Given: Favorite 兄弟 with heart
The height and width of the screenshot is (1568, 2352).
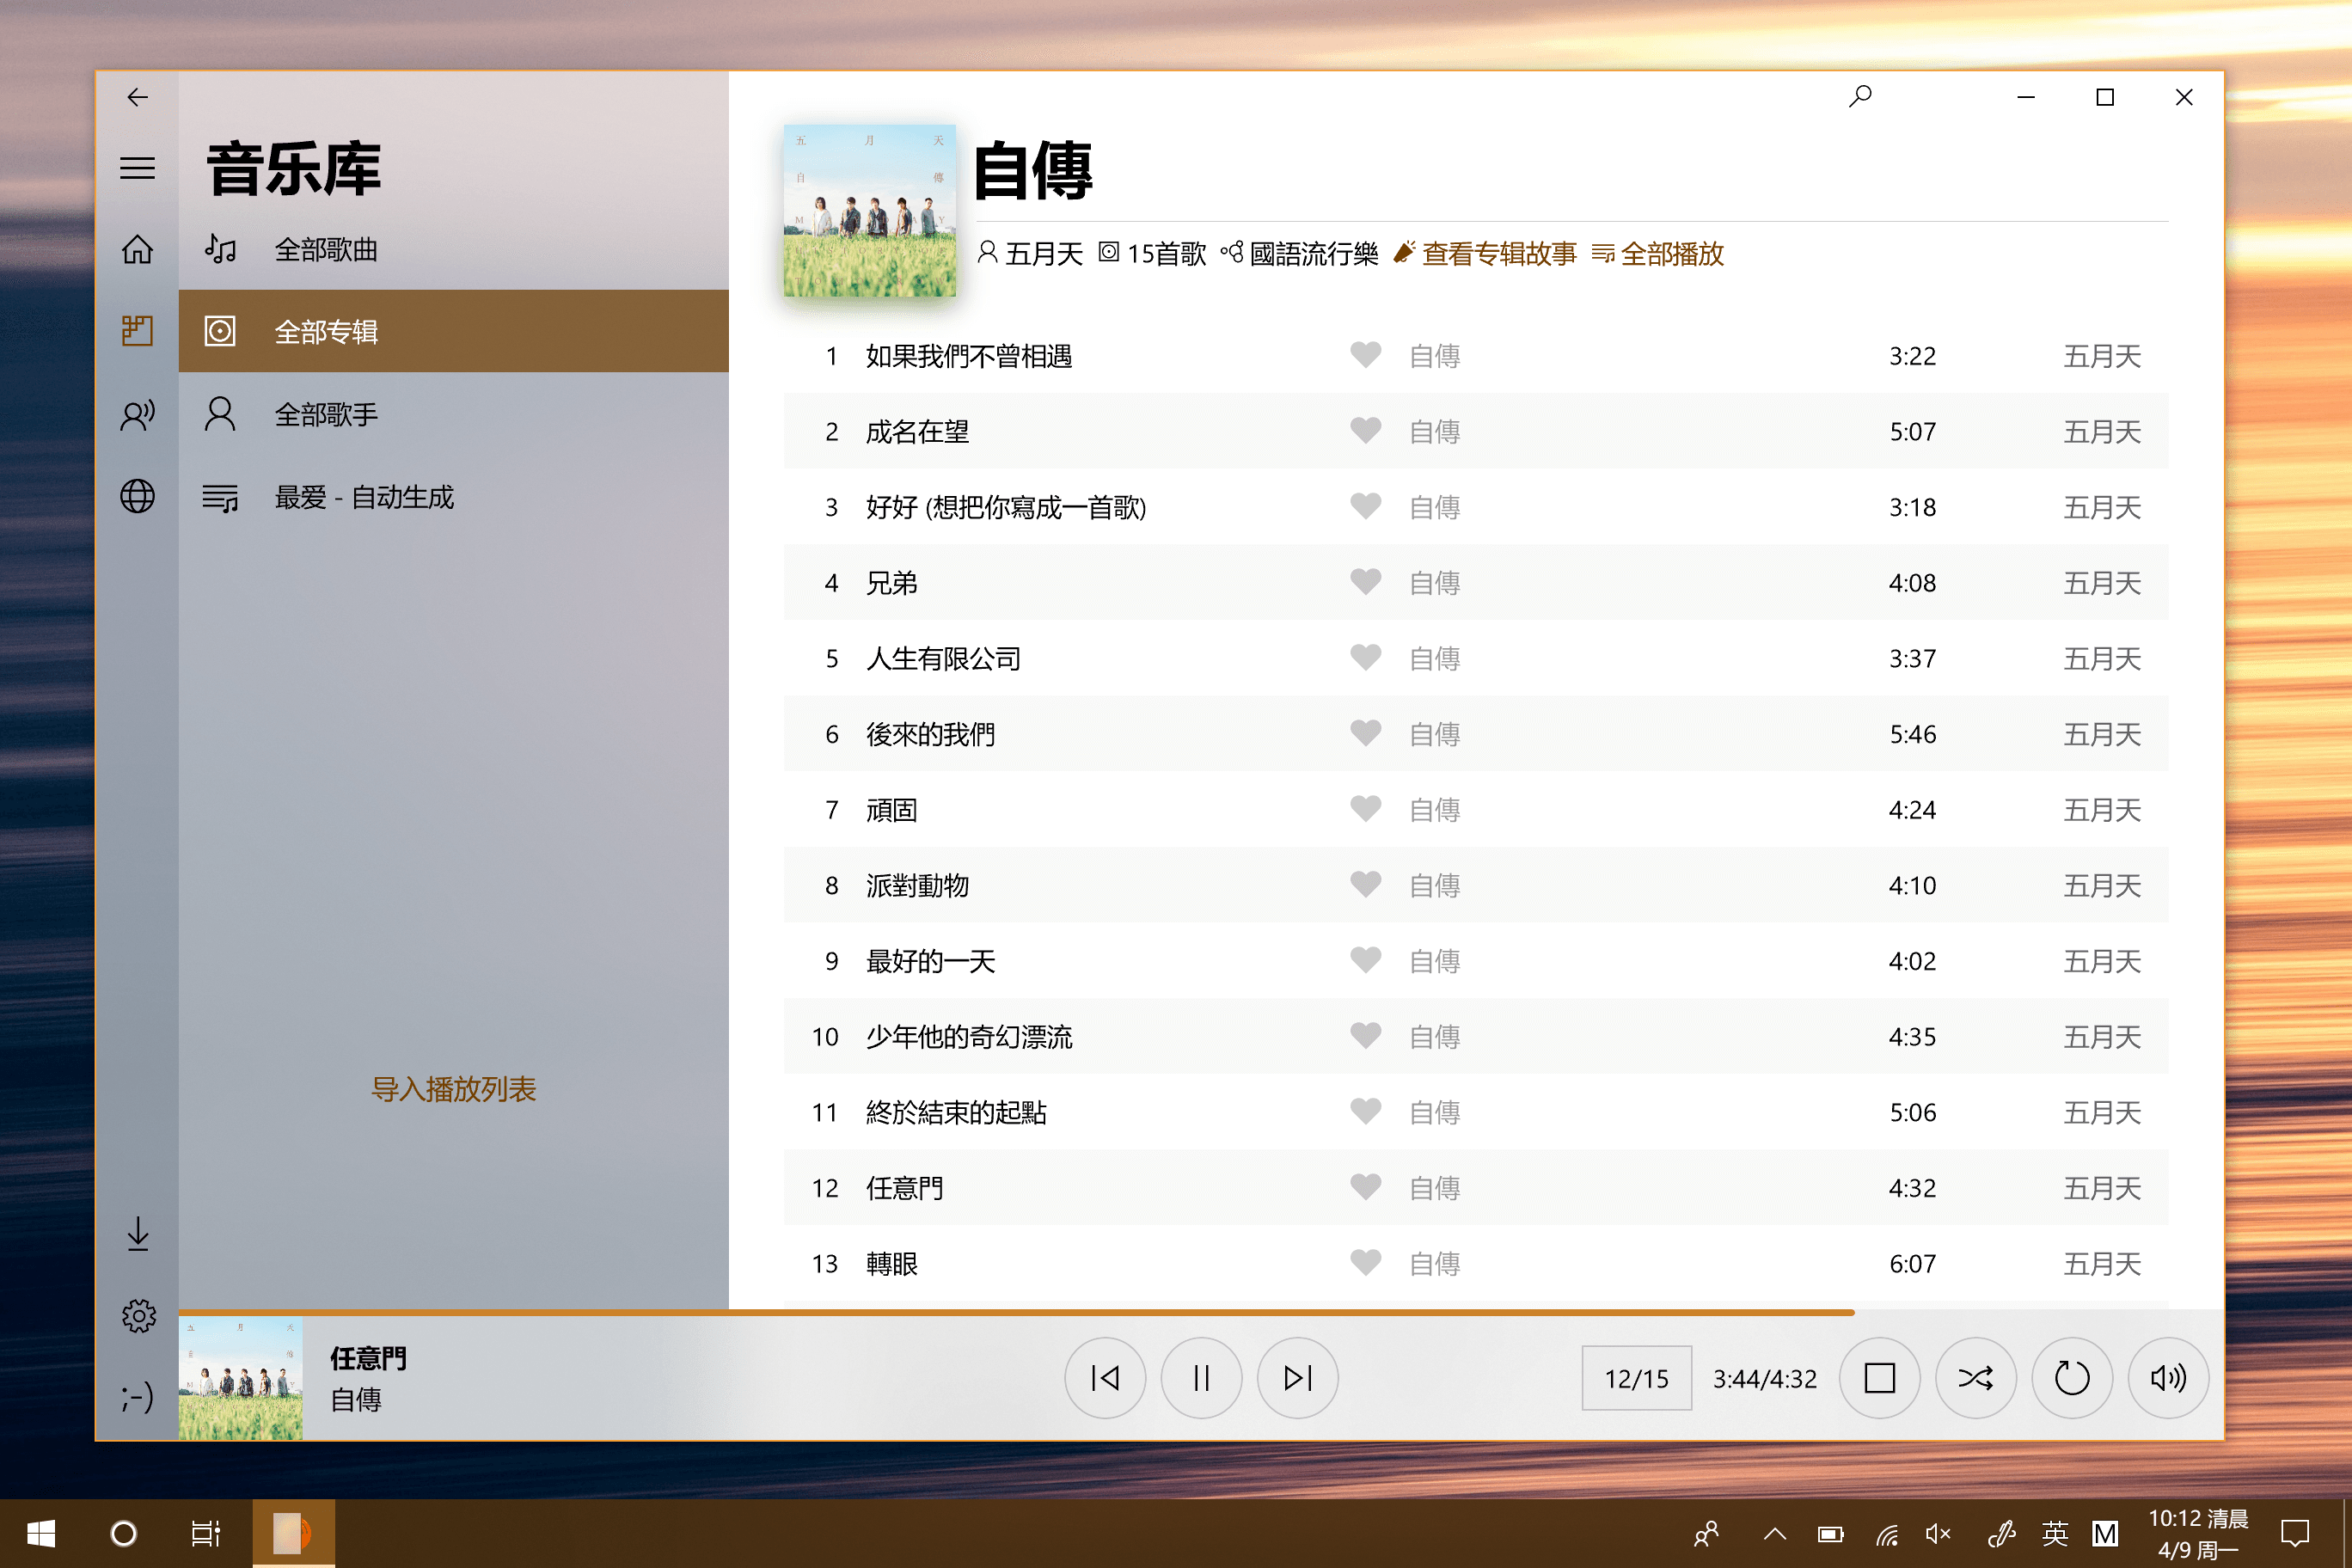Looking at the screenshot, I should point(1365,582).
